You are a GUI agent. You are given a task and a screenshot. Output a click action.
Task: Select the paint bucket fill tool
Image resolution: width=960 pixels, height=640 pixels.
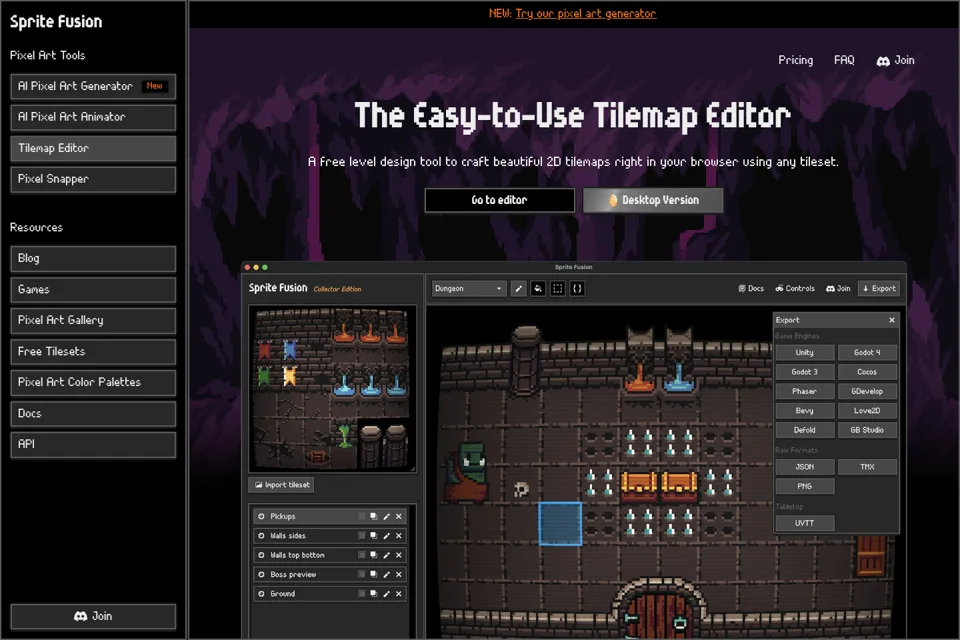point(538,288)
